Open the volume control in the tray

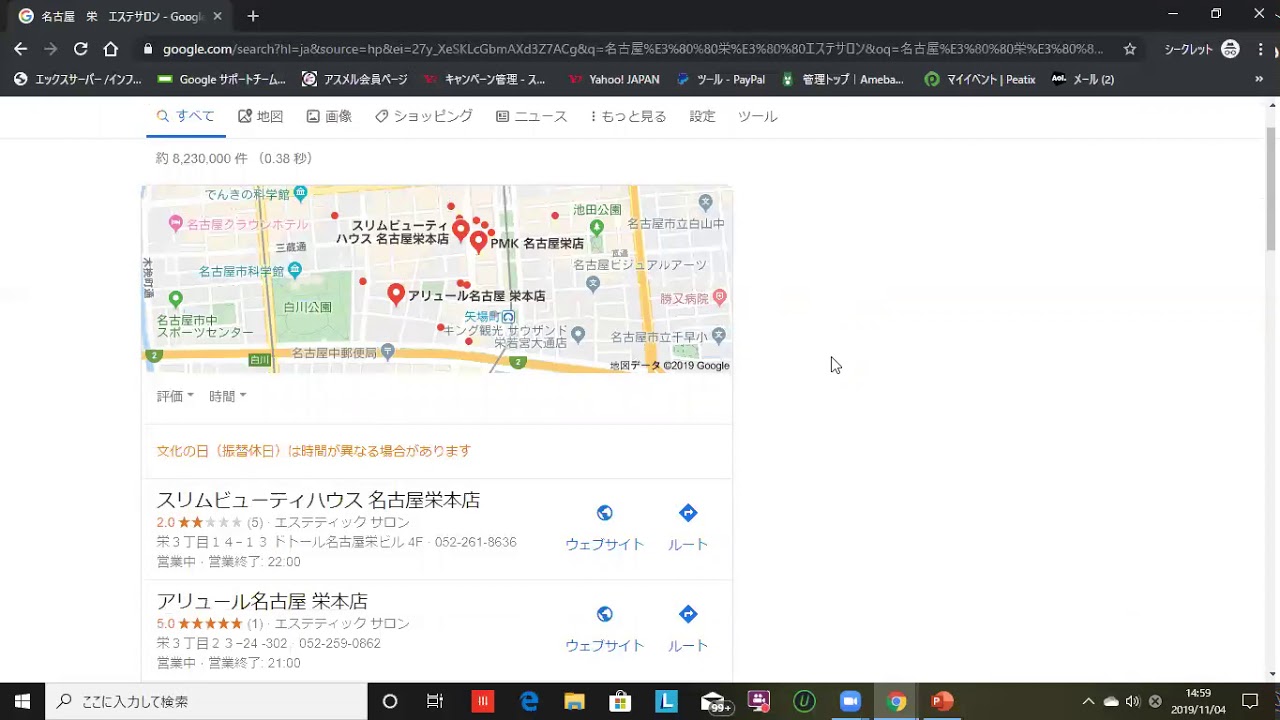pyautogui.click(x=1132, y=701)
